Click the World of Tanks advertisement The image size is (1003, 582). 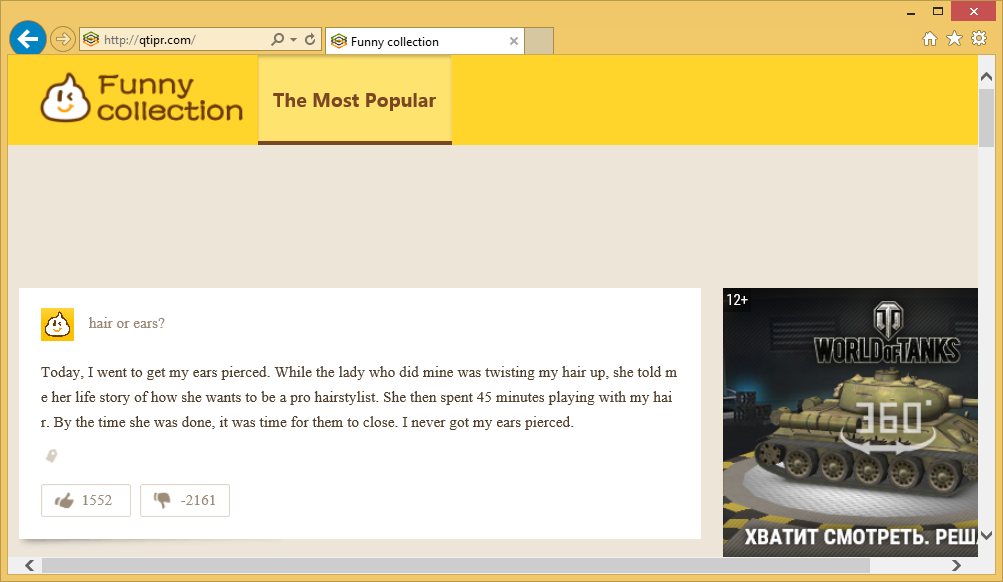pyautogui.click(x=850, y=420)
